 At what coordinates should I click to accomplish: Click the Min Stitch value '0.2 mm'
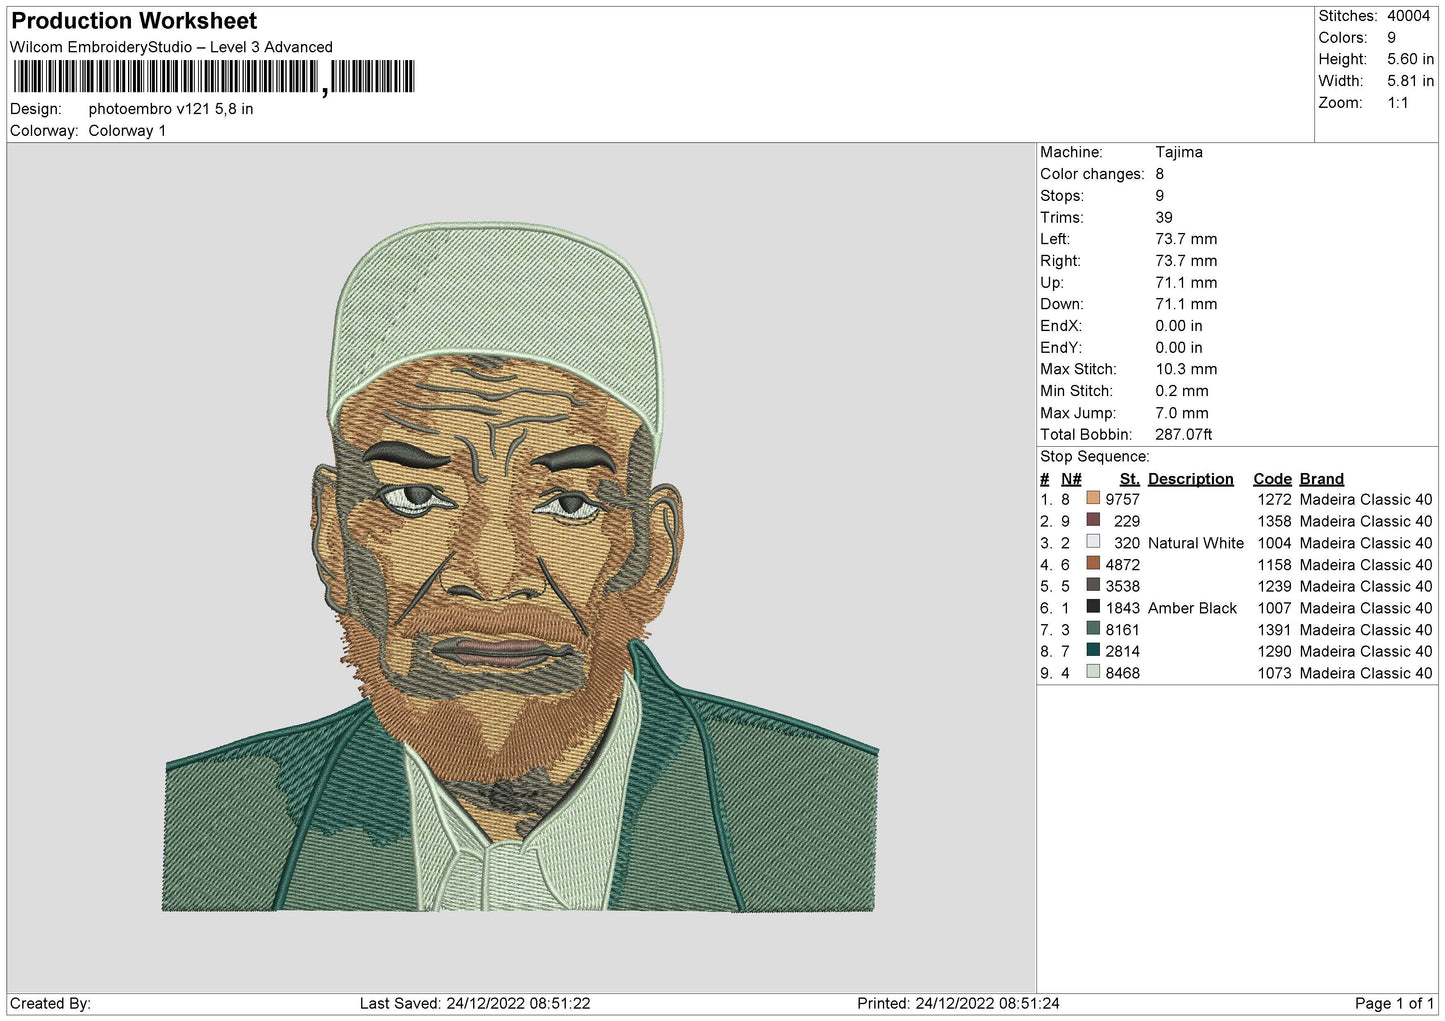tap(1182, 391)
